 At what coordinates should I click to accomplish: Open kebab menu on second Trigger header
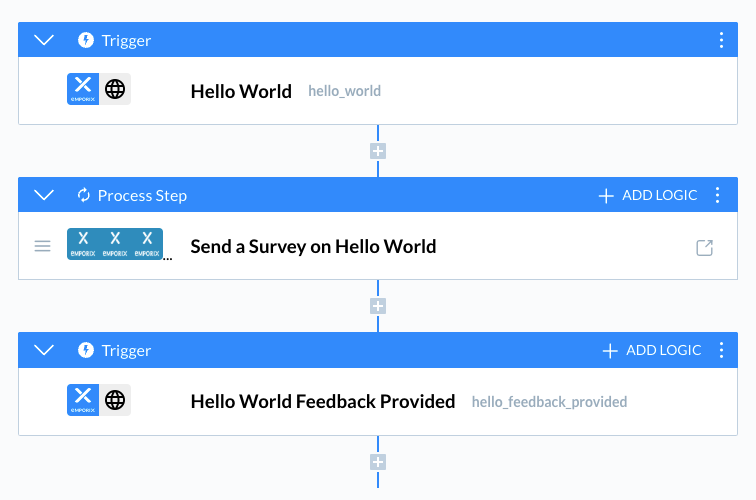(722, 351)
